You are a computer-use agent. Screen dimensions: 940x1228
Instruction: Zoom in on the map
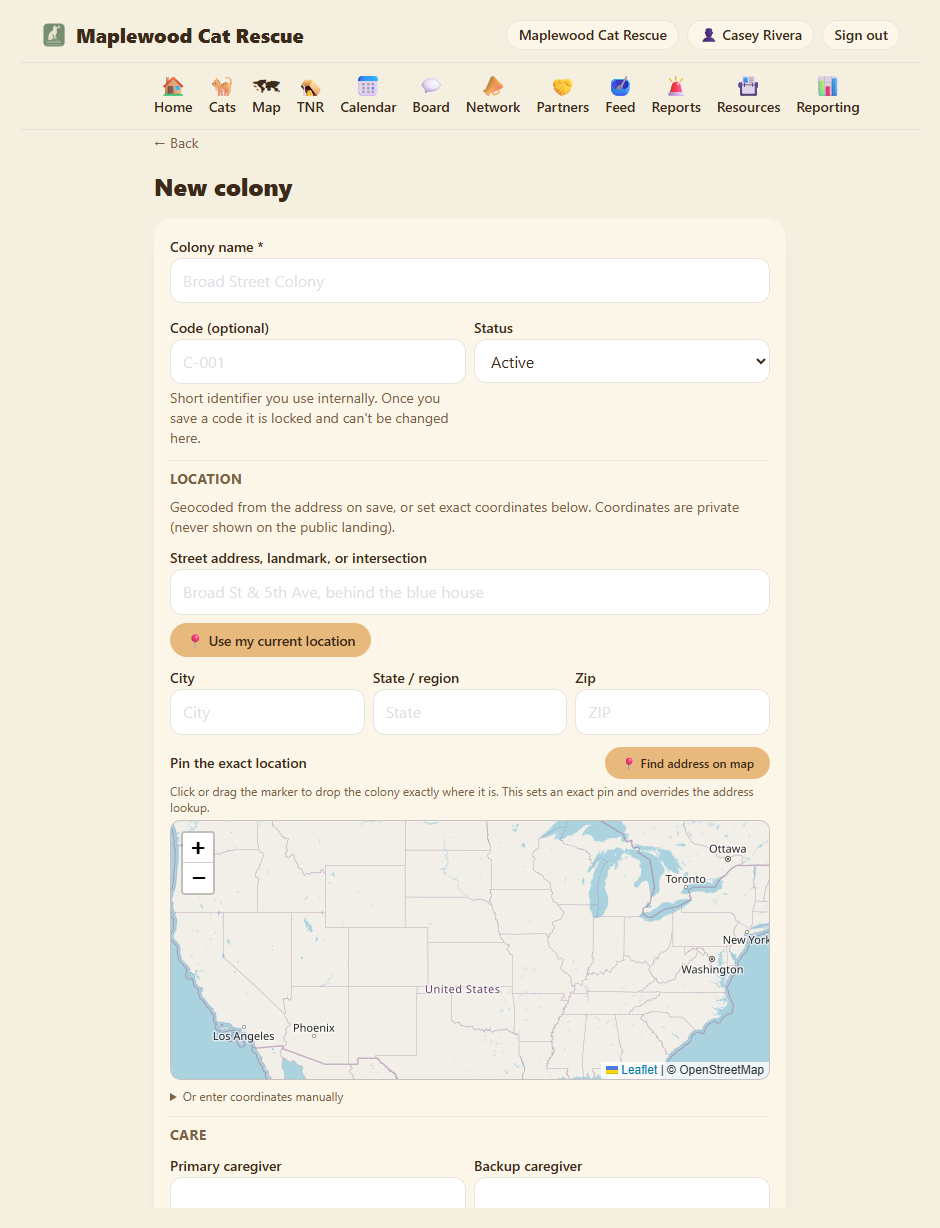[198, 848]
